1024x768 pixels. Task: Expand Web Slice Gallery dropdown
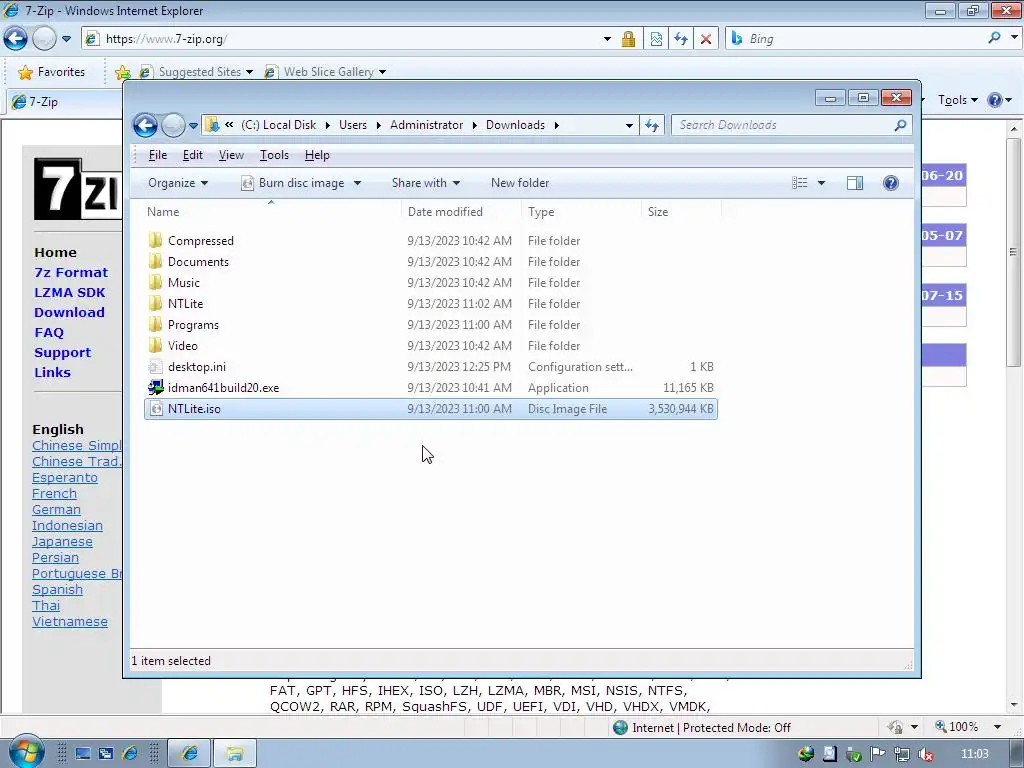point(382,72)
